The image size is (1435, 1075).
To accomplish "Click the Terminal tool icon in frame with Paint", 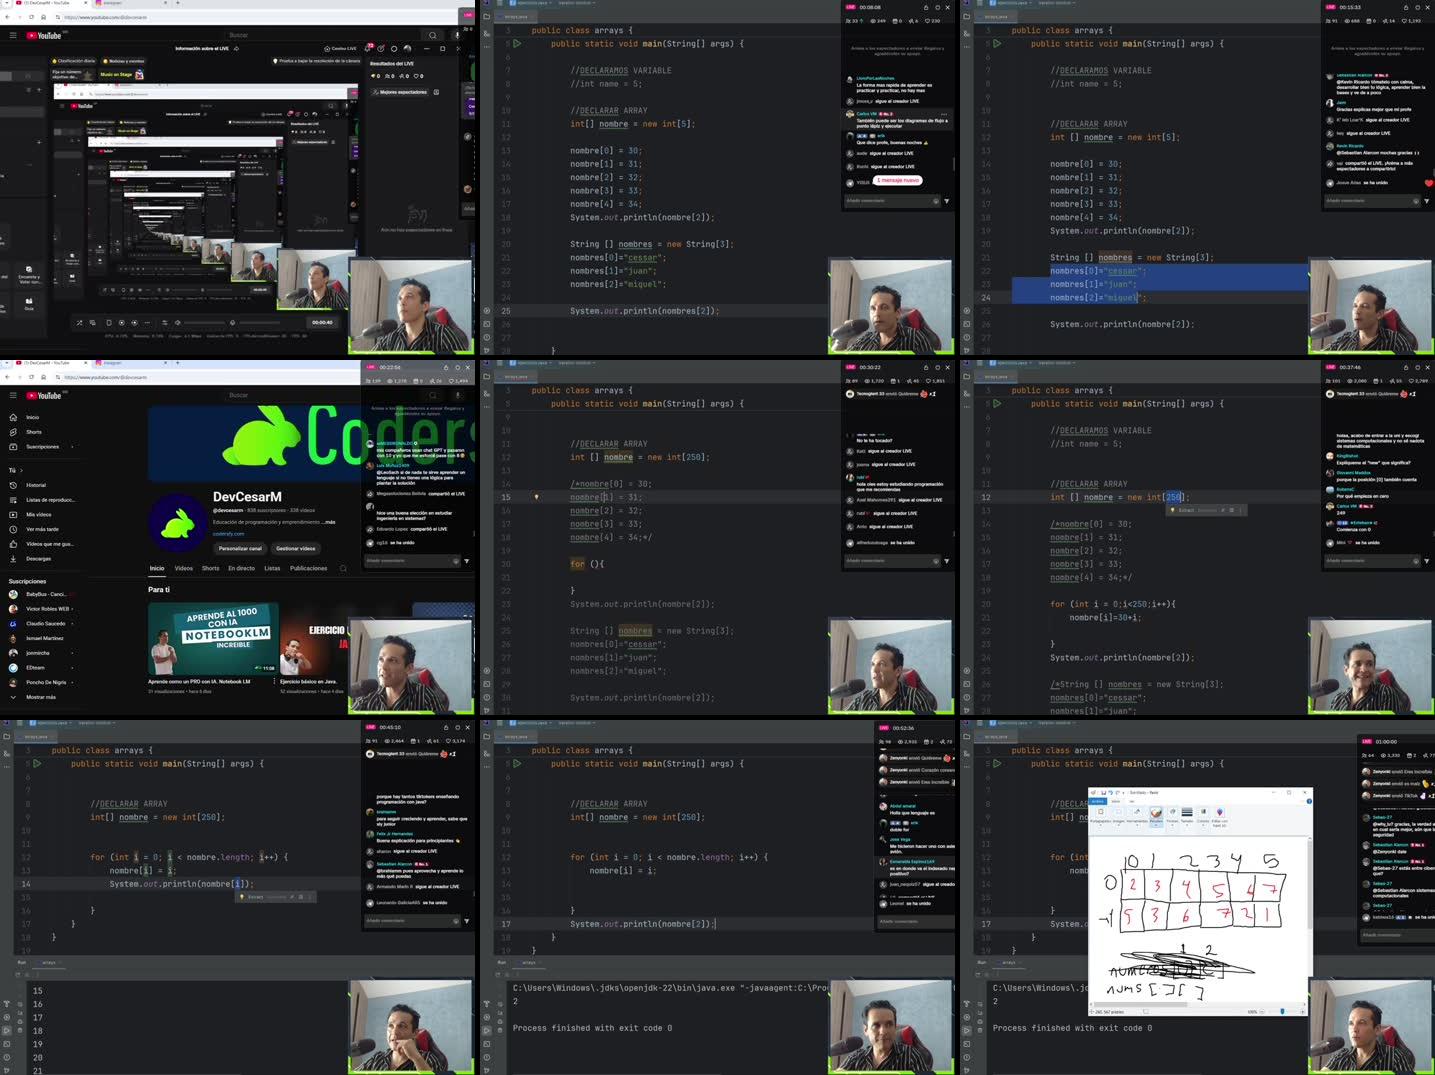I will 967,1043.
